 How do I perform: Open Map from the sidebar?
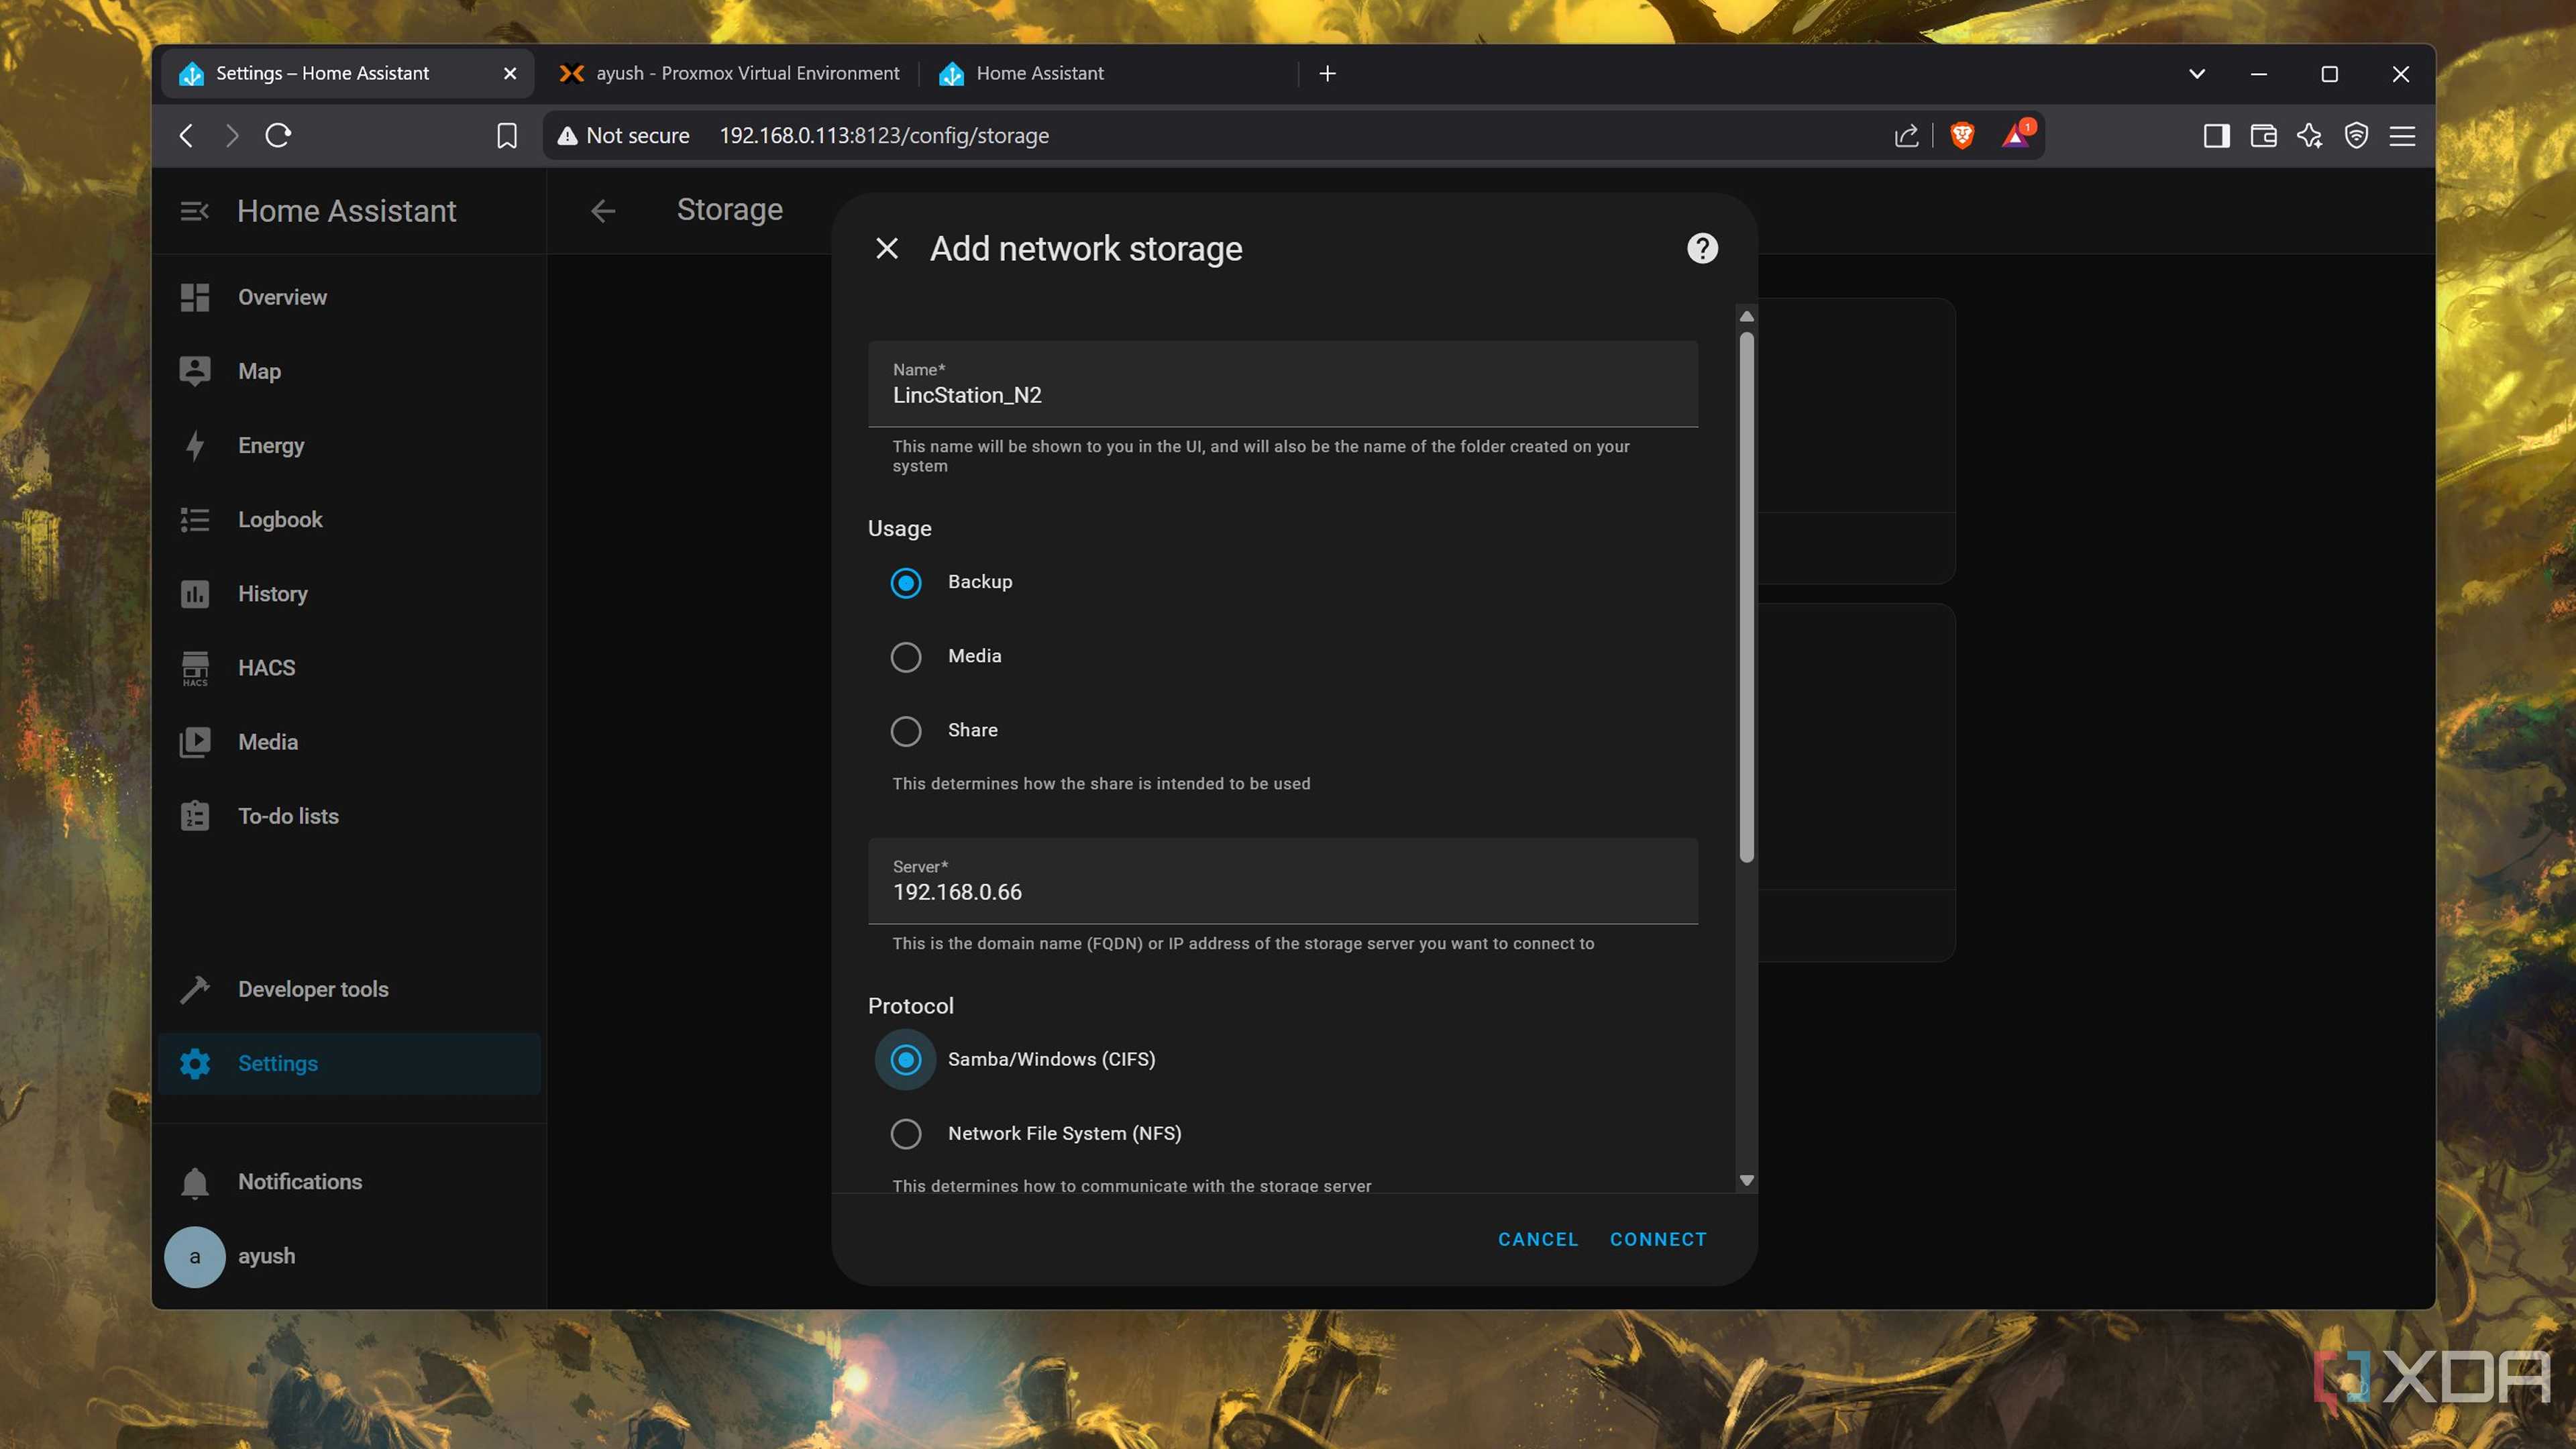[349, 371]
